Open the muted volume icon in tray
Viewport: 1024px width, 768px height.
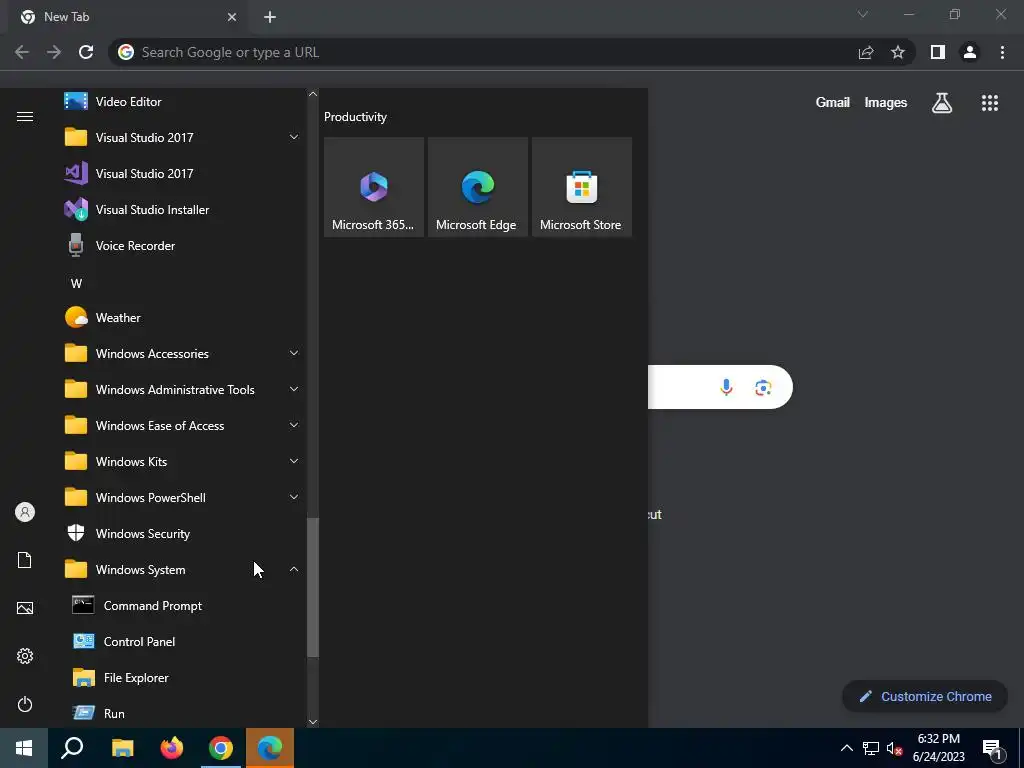895,748
